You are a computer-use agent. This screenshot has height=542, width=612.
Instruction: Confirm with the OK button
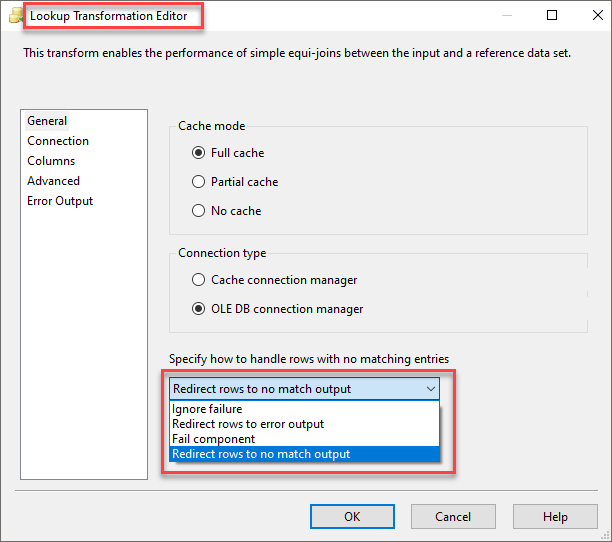[352, 517]
